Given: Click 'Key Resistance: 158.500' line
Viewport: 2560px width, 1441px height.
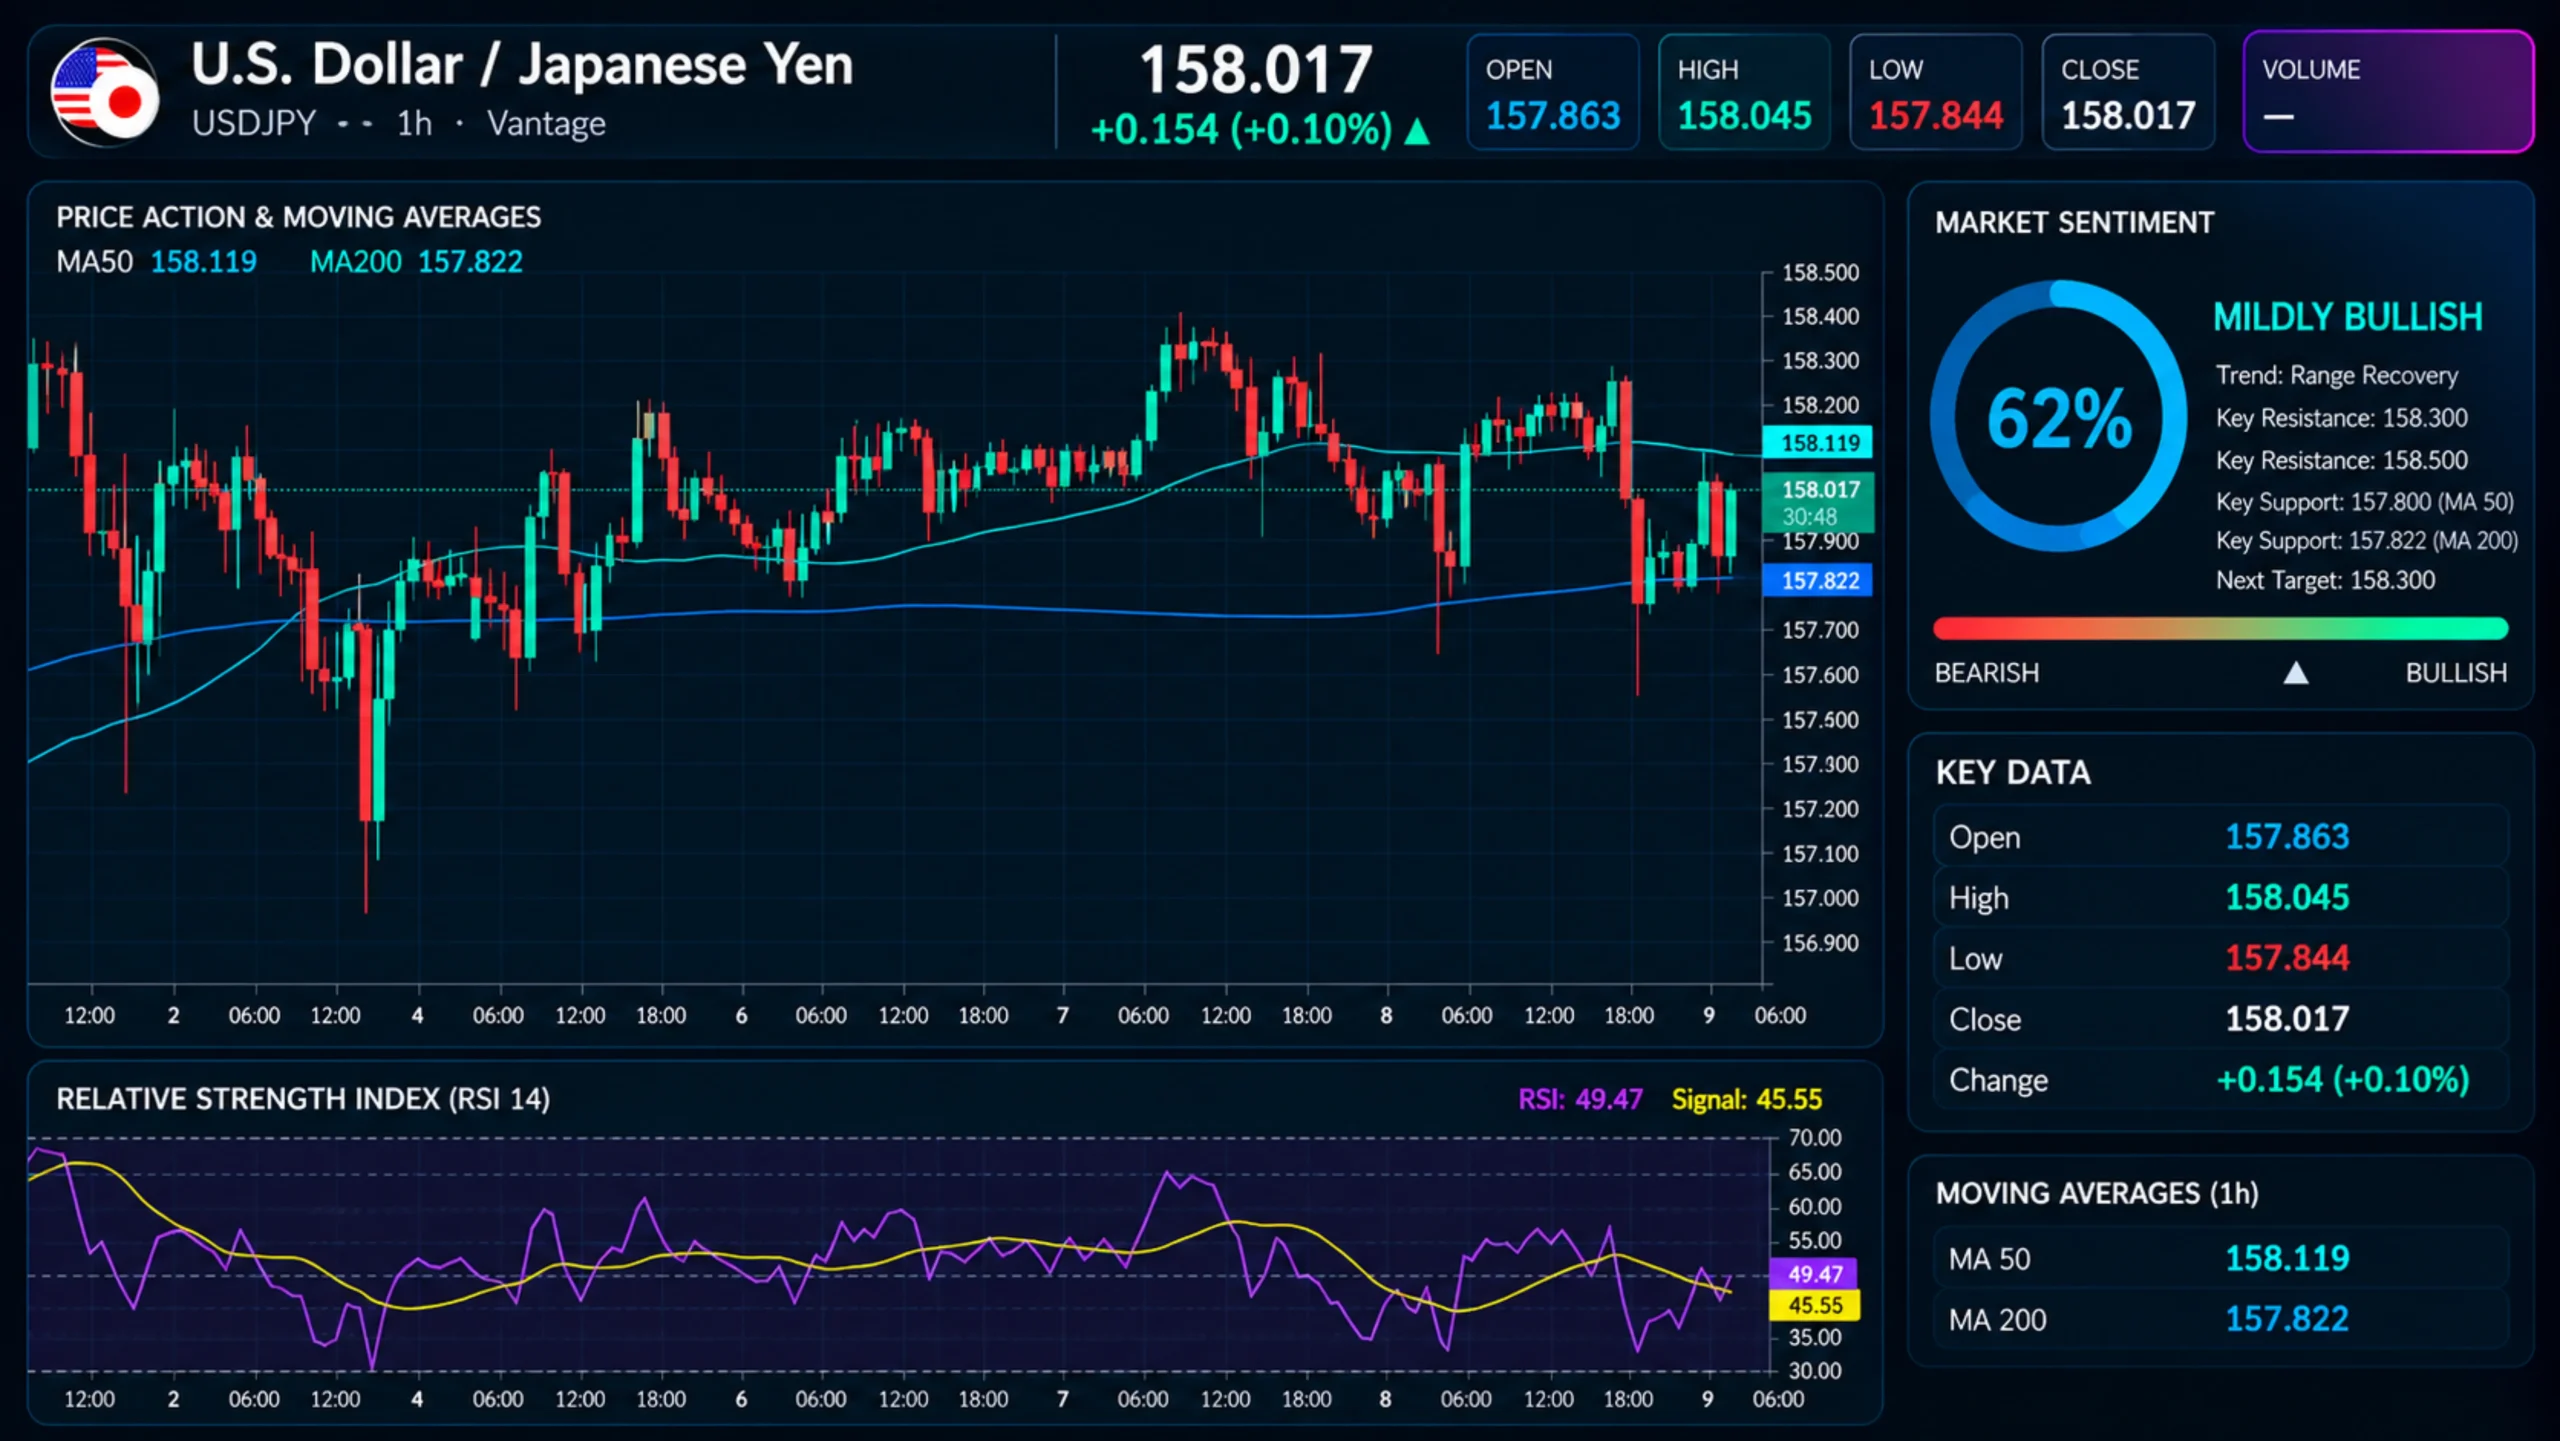Looking at the screenshot, I should point(2341,460).
